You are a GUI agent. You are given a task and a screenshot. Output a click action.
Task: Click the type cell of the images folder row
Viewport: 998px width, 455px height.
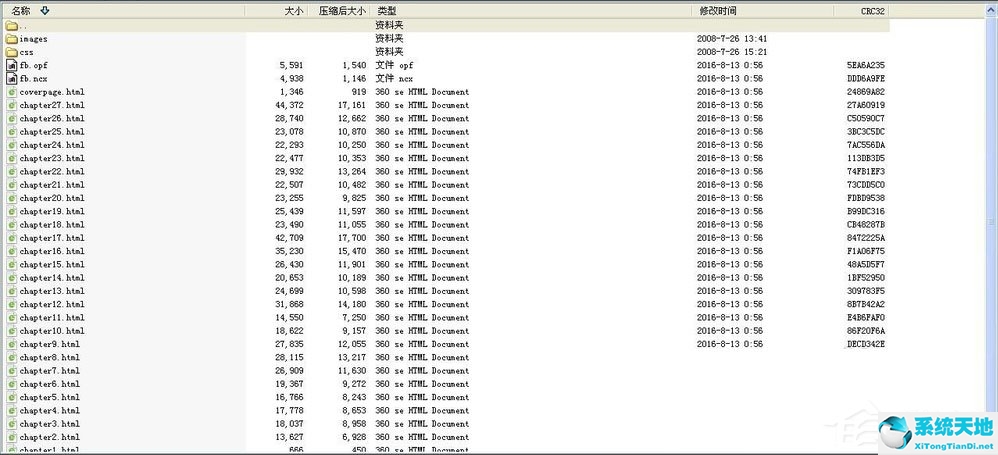pyautogui.click(x=389, y=39)
